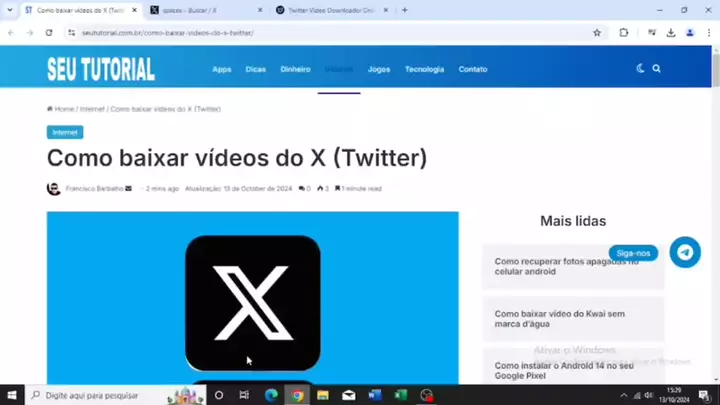Click the Home breadcrumb link
This screenshot has height=405, width=720.
64,109
